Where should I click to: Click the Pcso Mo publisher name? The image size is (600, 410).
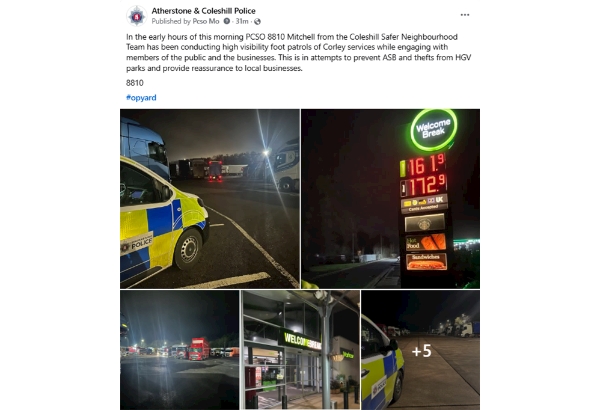206,21
